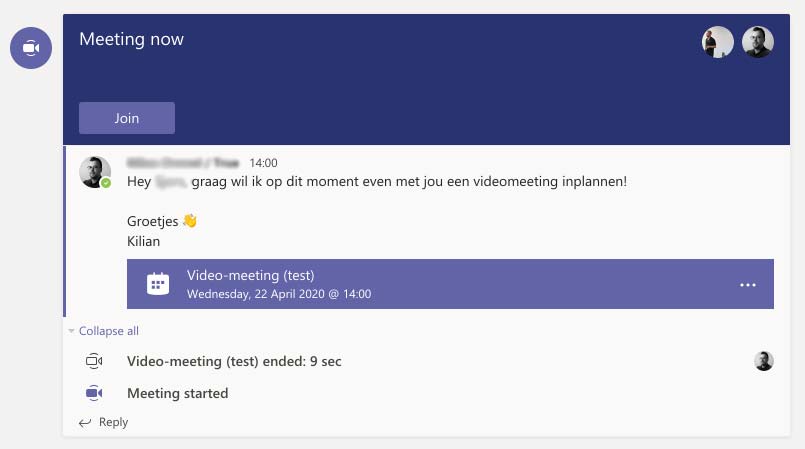Reply to the conversation thread
Viewport: 805px width, 449px height.
point(113,422)
